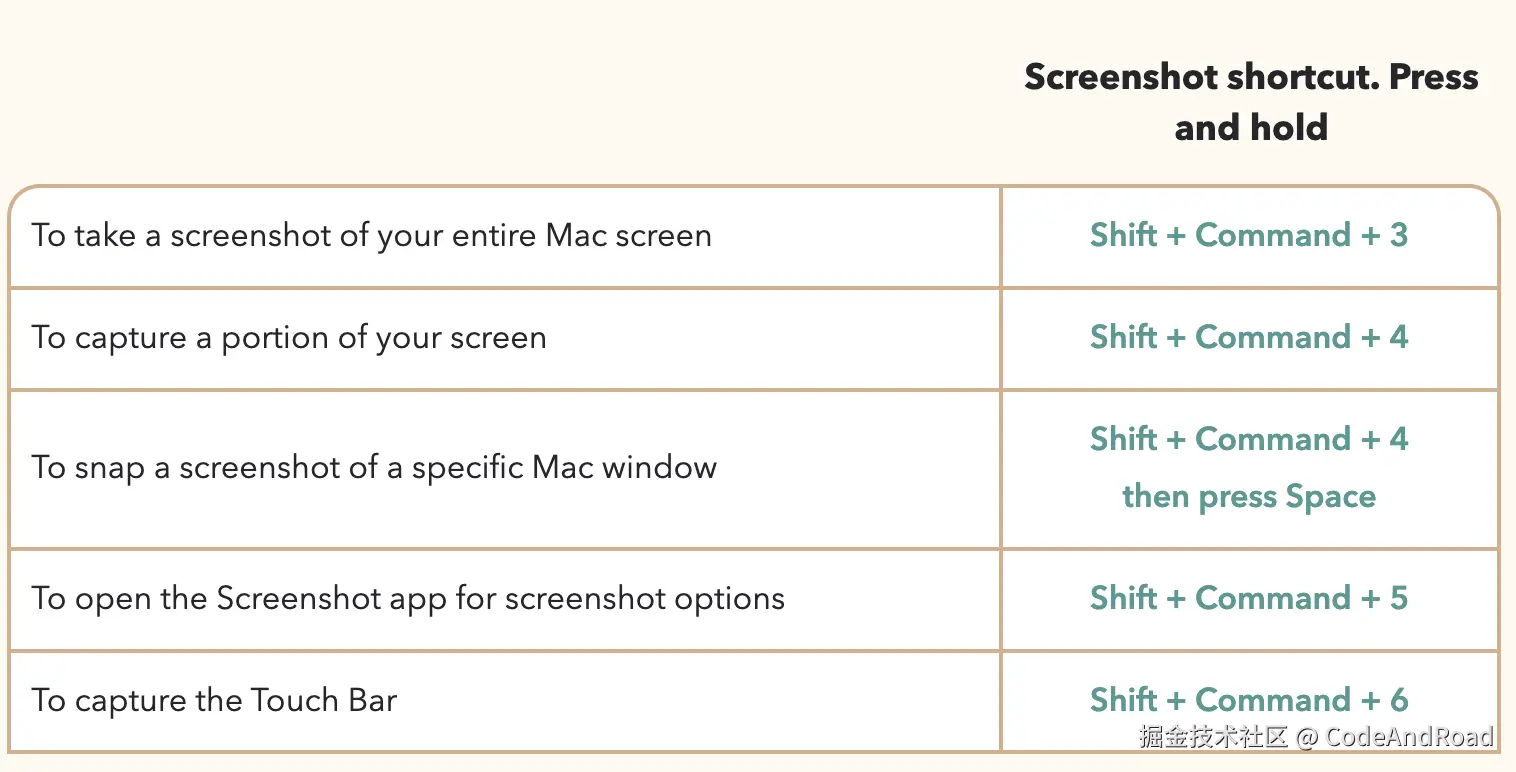Click the '@' symbol in the watermark
The image size is (1516, 772).
pos(1306,738)
